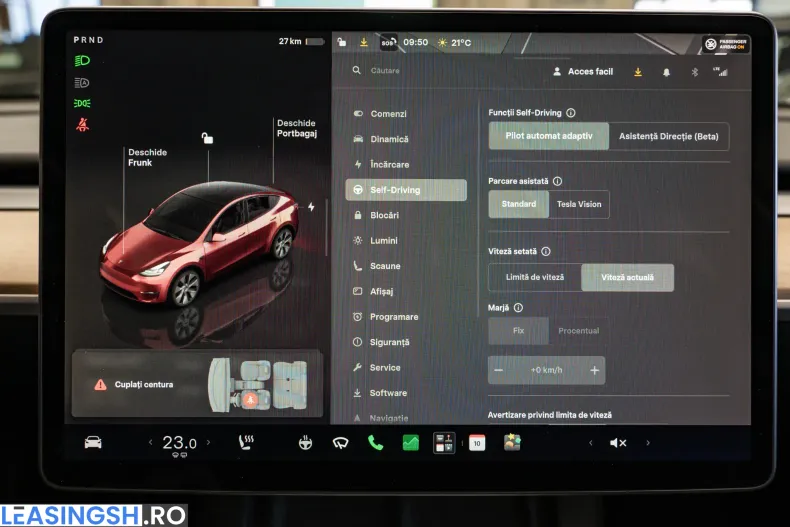Tap the Cuplați centura seatbelt warning card
790x527 pixels.
coord(197,384)
